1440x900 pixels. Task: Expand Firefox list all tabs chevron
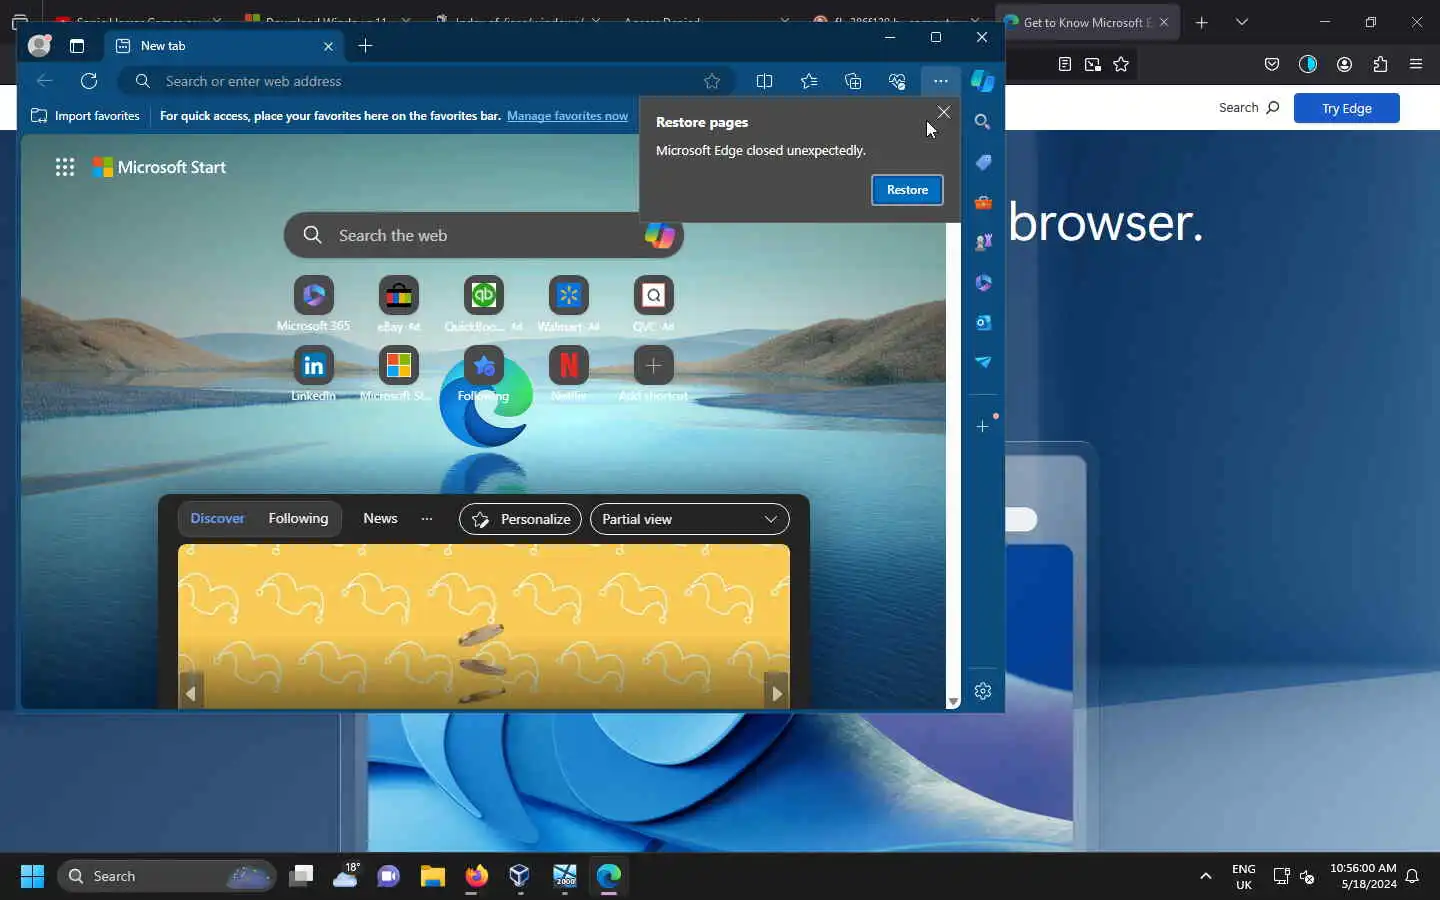1242,22
